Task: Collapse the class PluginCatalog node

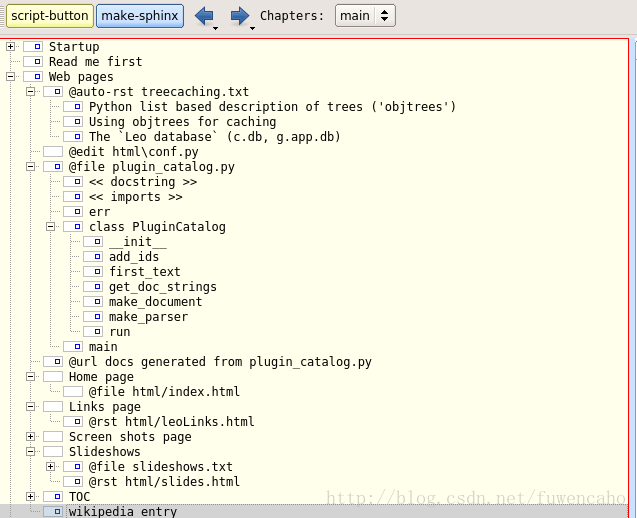Action: 50,226
